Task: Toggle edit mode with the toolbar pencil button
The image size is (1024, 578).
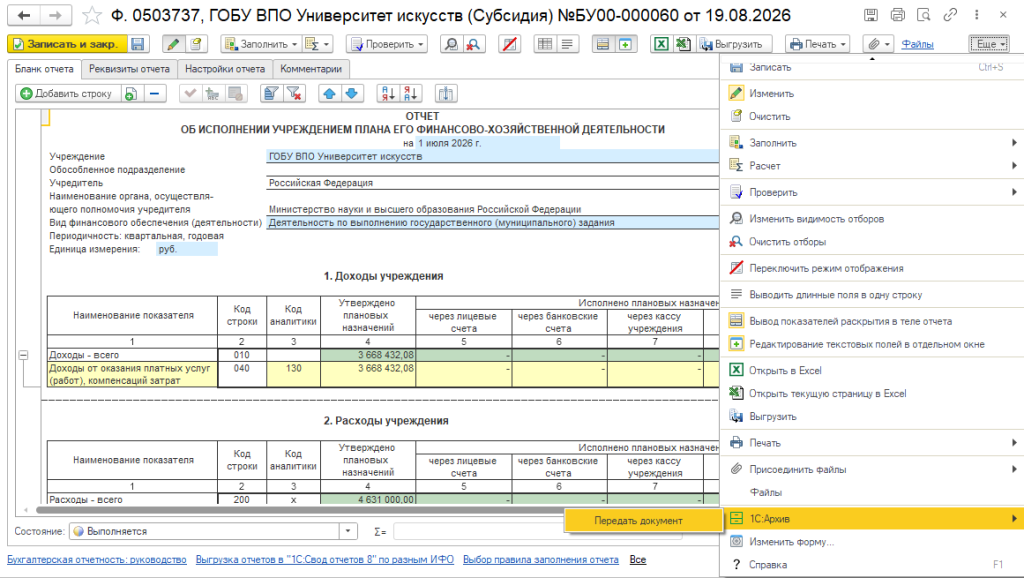Action: coord(173,44)
